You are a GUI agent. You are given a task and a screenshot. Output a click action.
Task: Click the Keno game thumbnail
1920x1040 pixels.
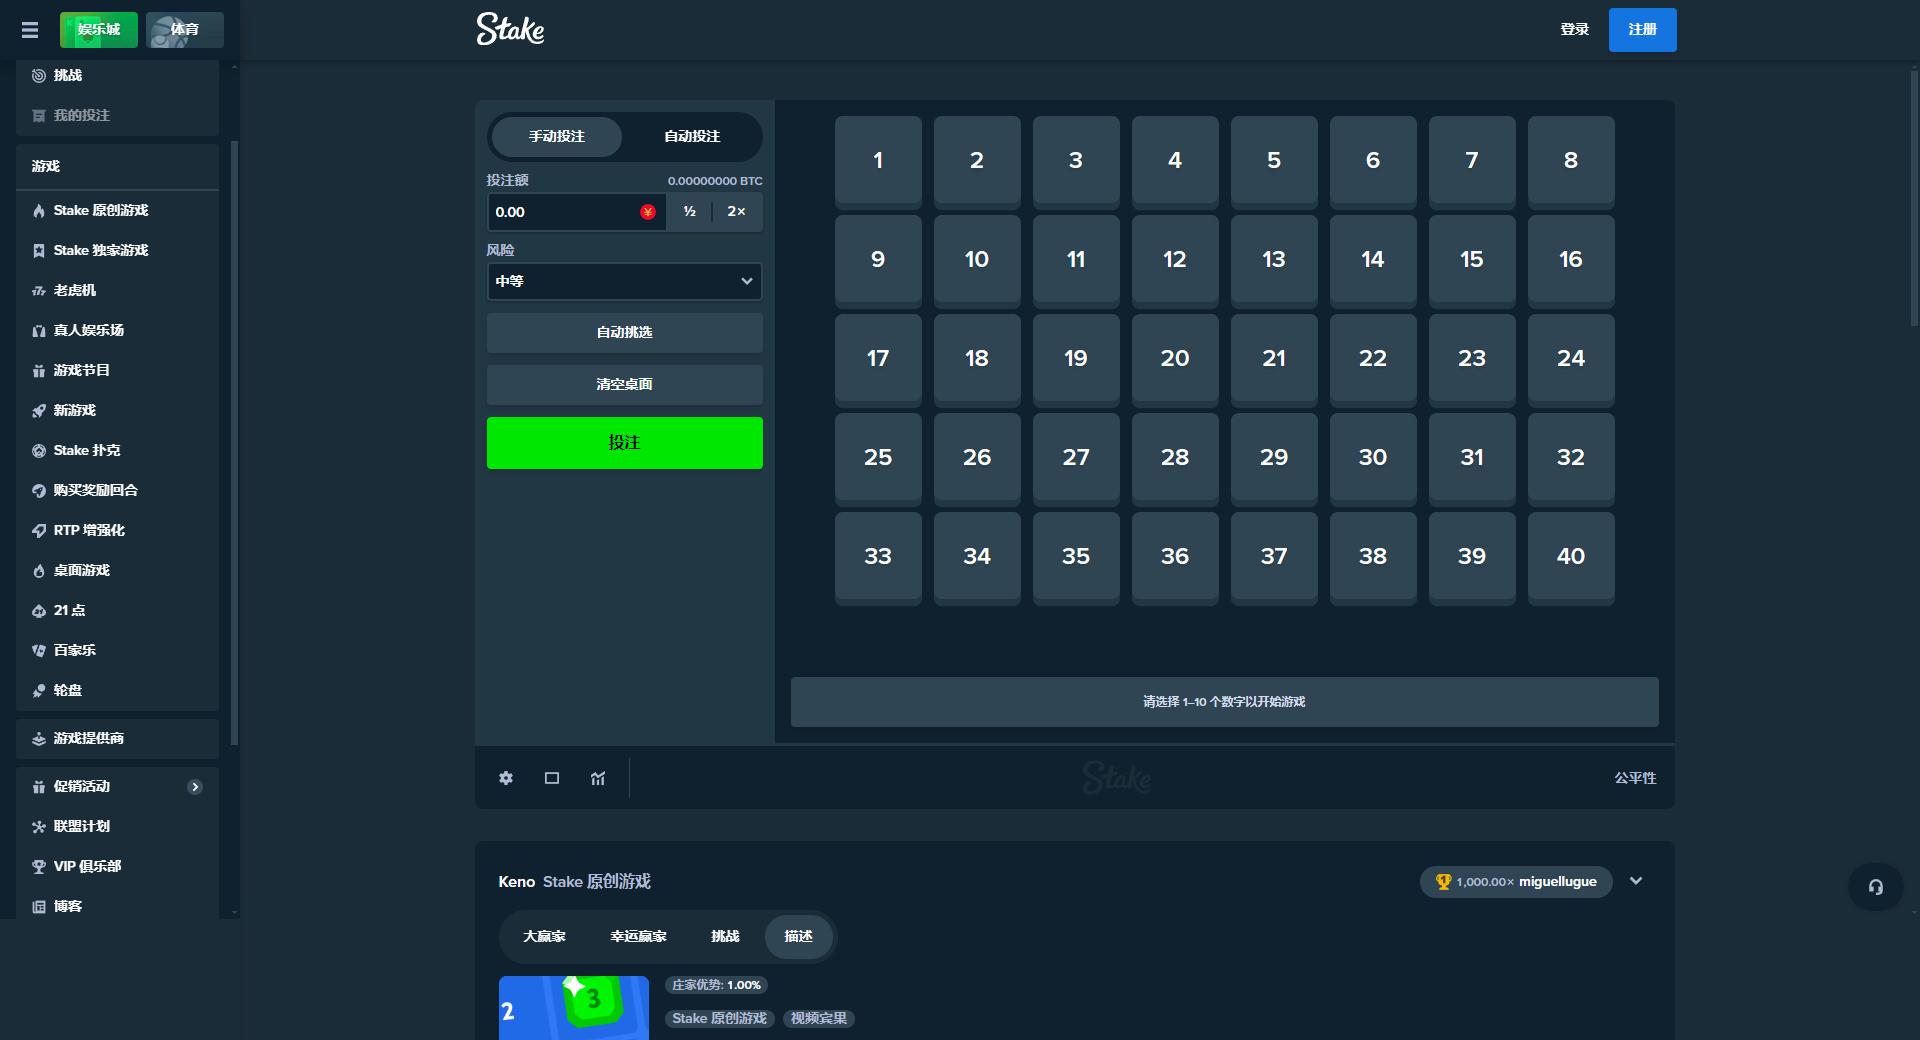pos(574,1008)
